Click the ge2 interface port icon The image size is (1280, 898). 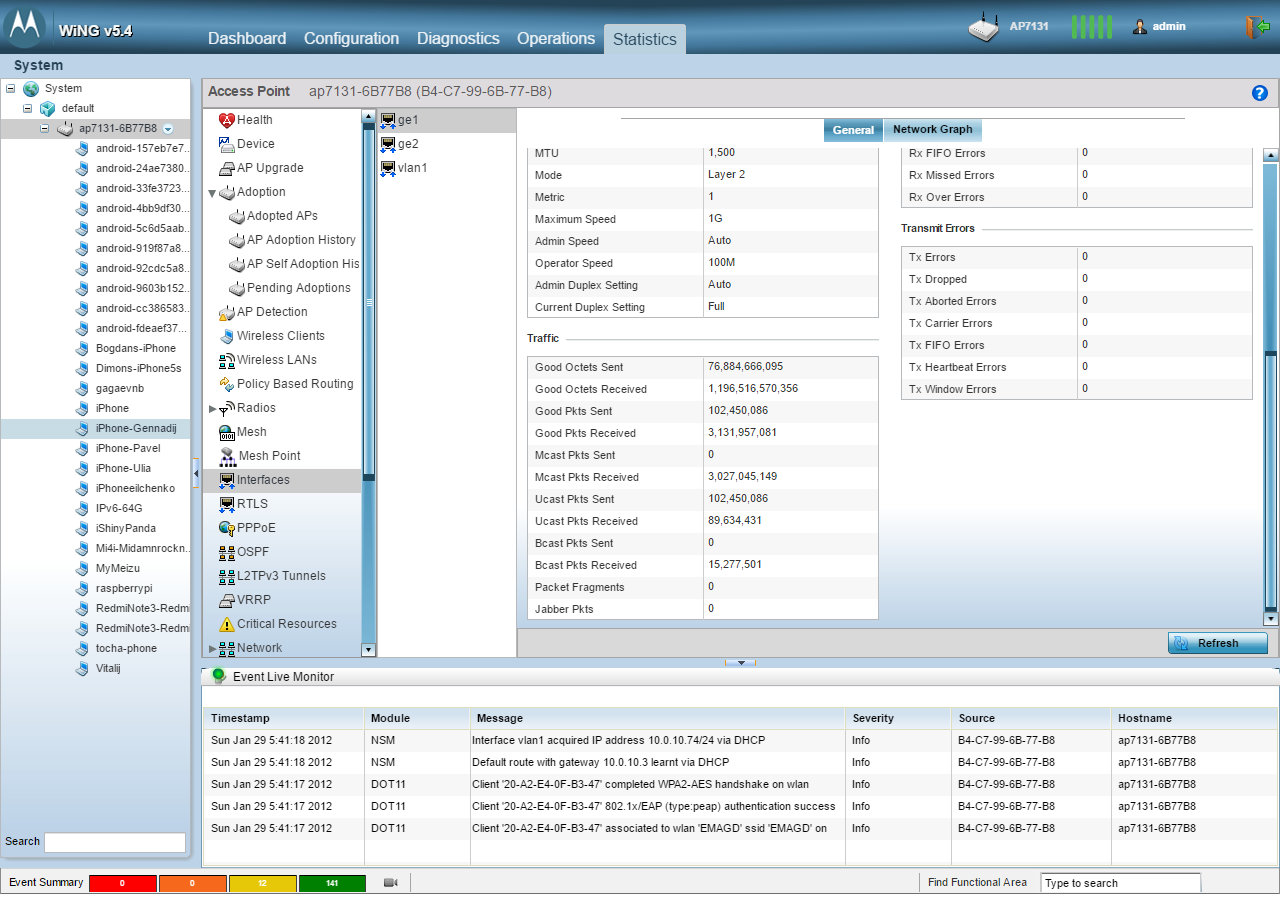[x=388, y=144]
